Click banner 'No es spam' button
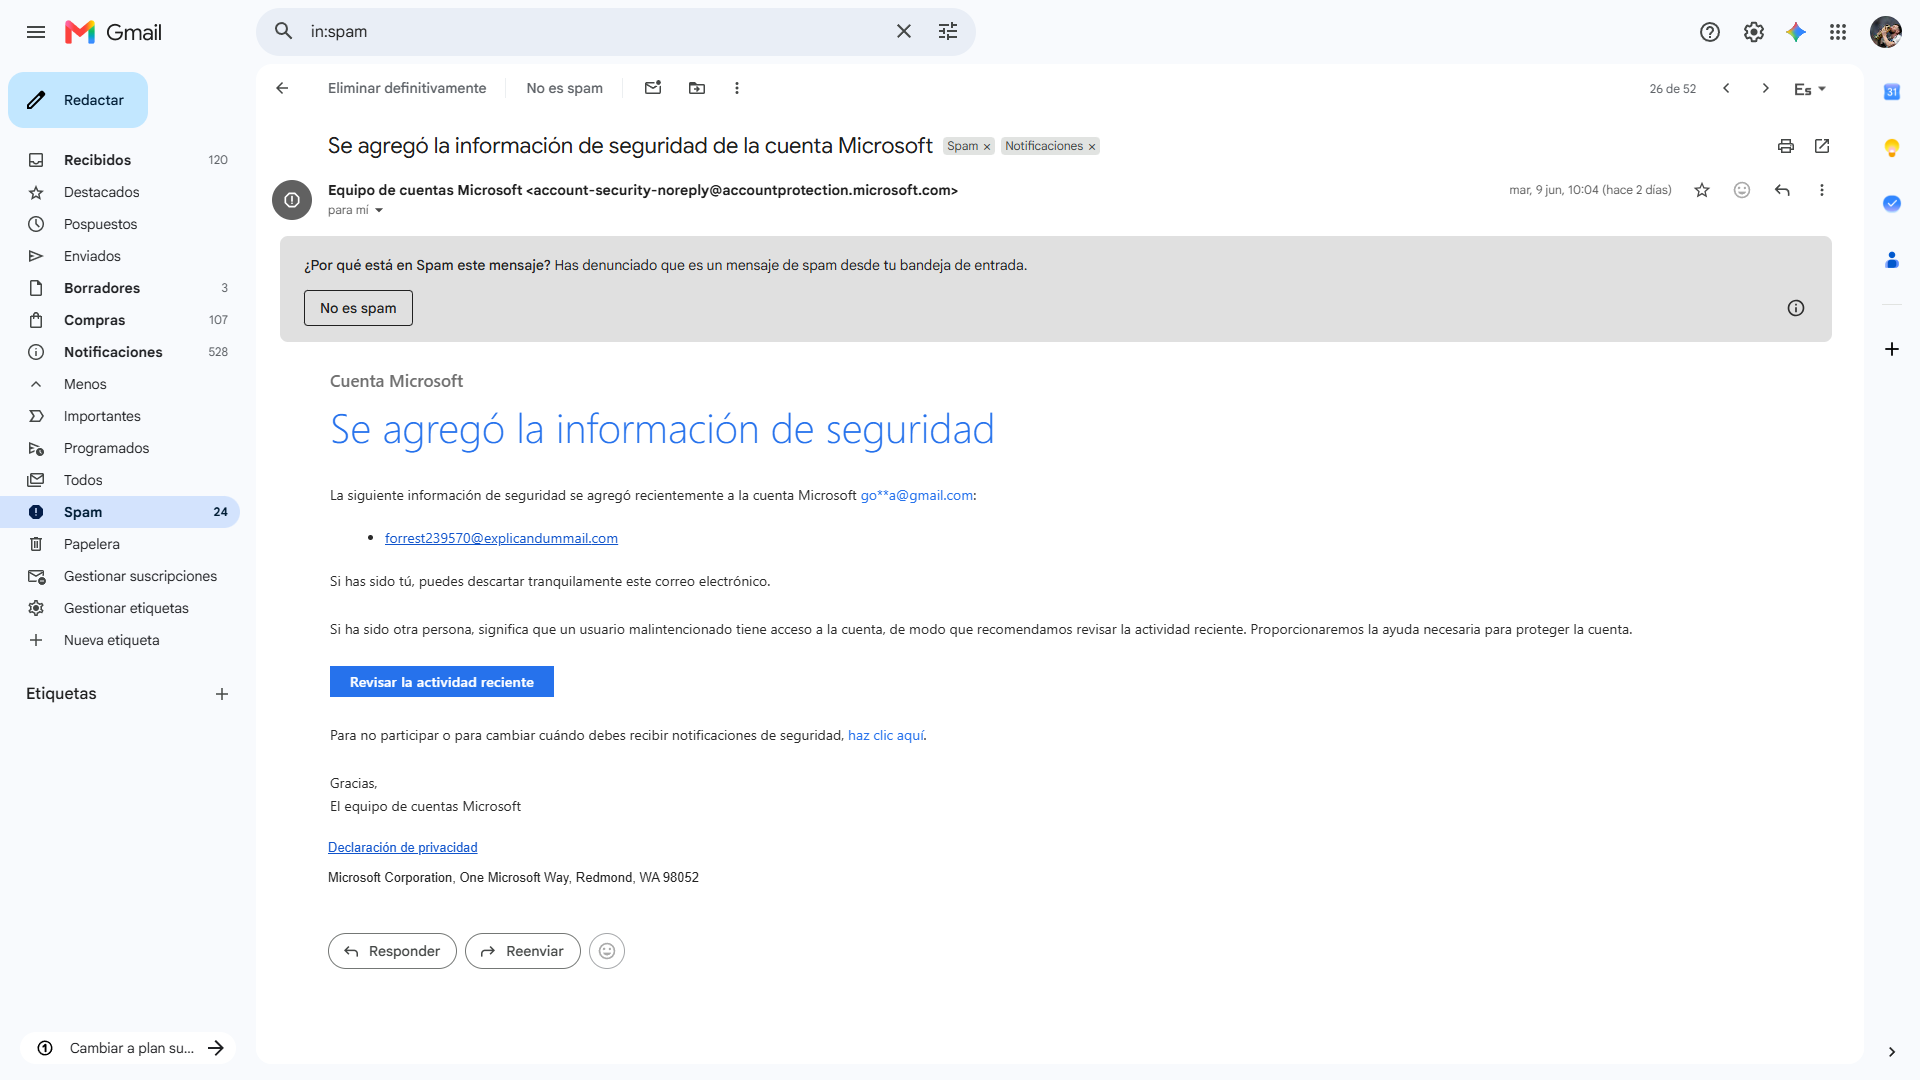The image size is (1920, 1080). [358, 308]
